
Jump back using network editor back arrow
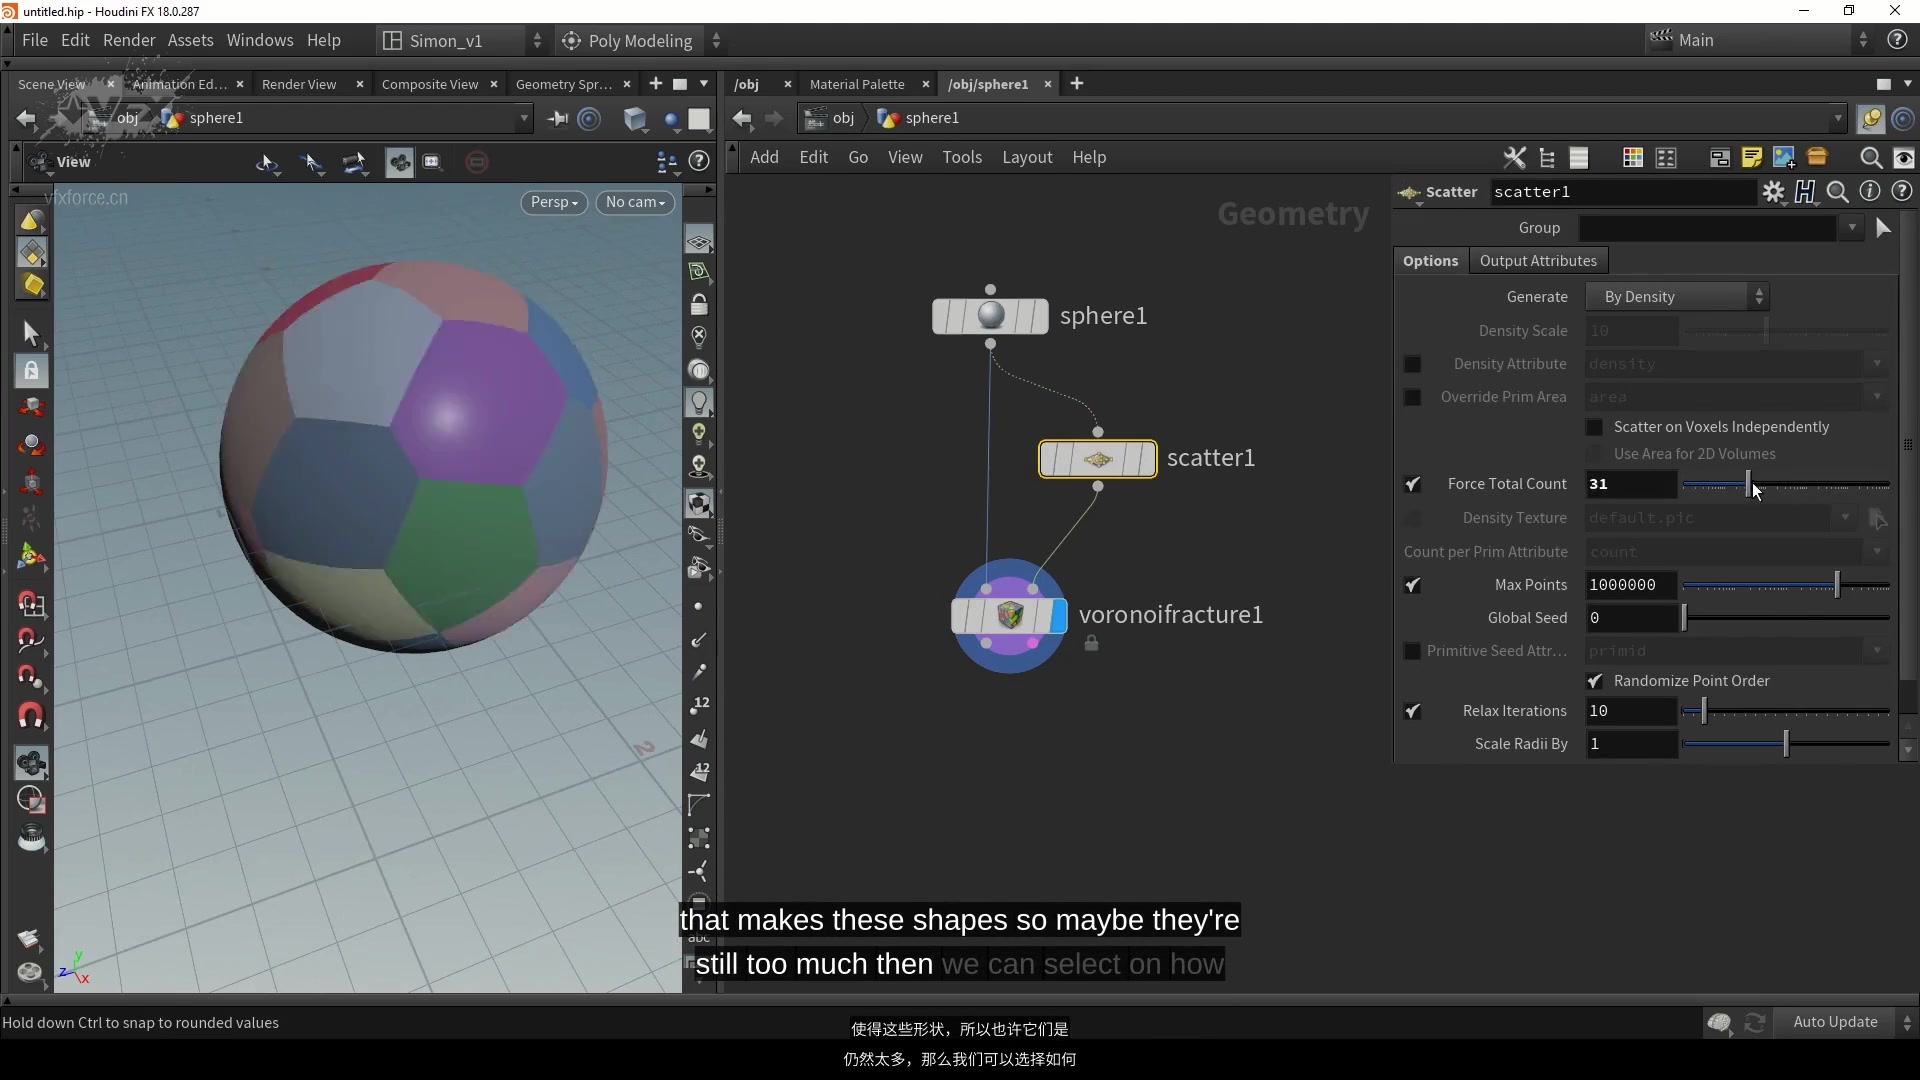(742, 118)
